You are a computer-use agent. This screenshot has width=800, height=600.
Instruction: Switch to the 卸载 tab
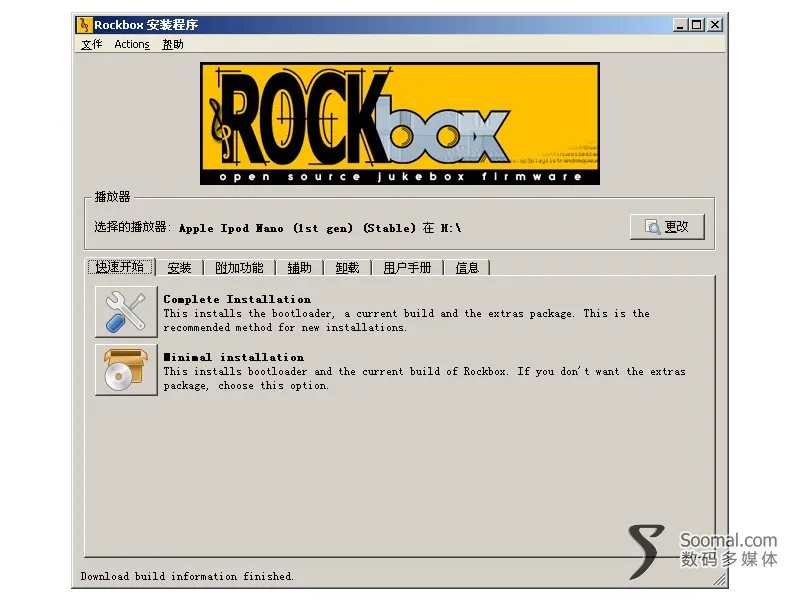tap(347, 268)
